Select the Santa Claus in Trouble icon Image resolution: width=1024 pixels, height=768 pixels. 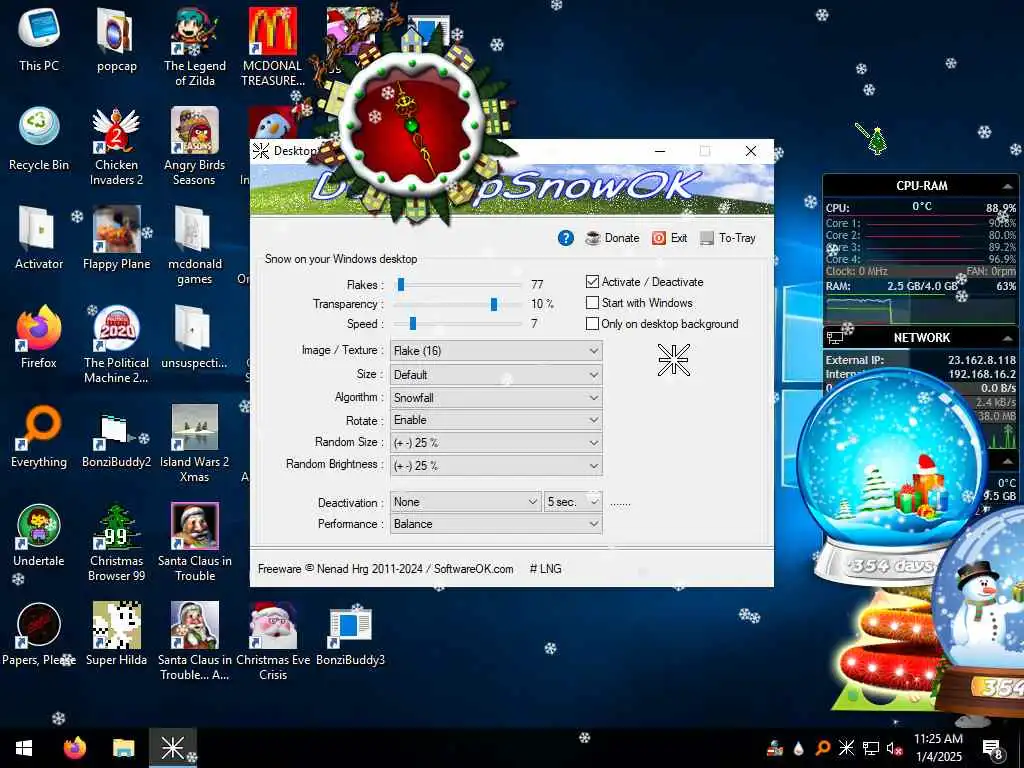point(195,540)
